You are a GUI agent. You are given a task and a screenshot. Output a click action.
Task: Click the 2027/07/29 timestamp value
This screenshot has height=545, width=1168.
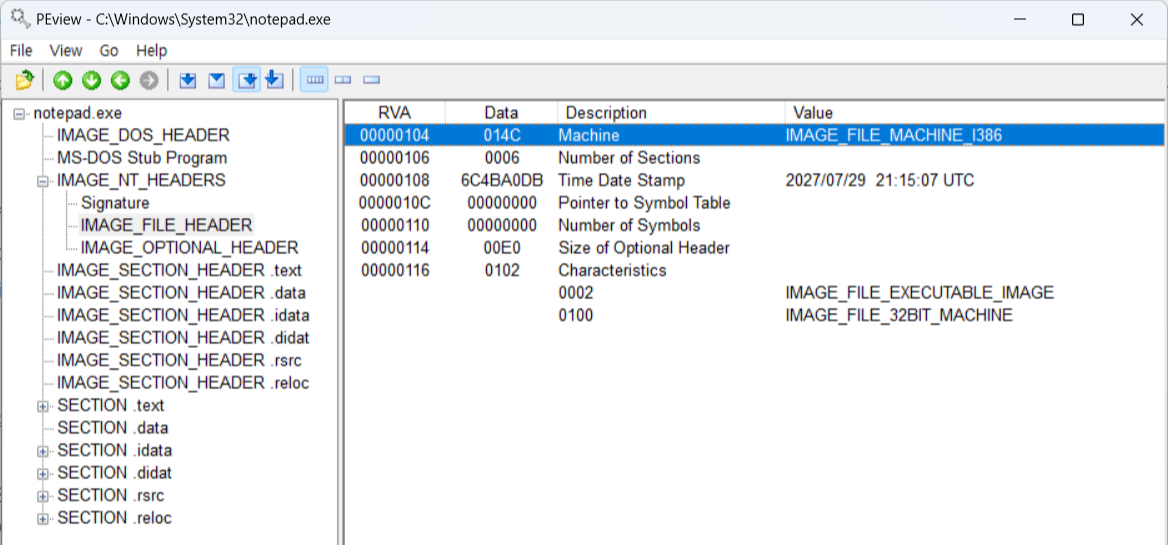880,180
